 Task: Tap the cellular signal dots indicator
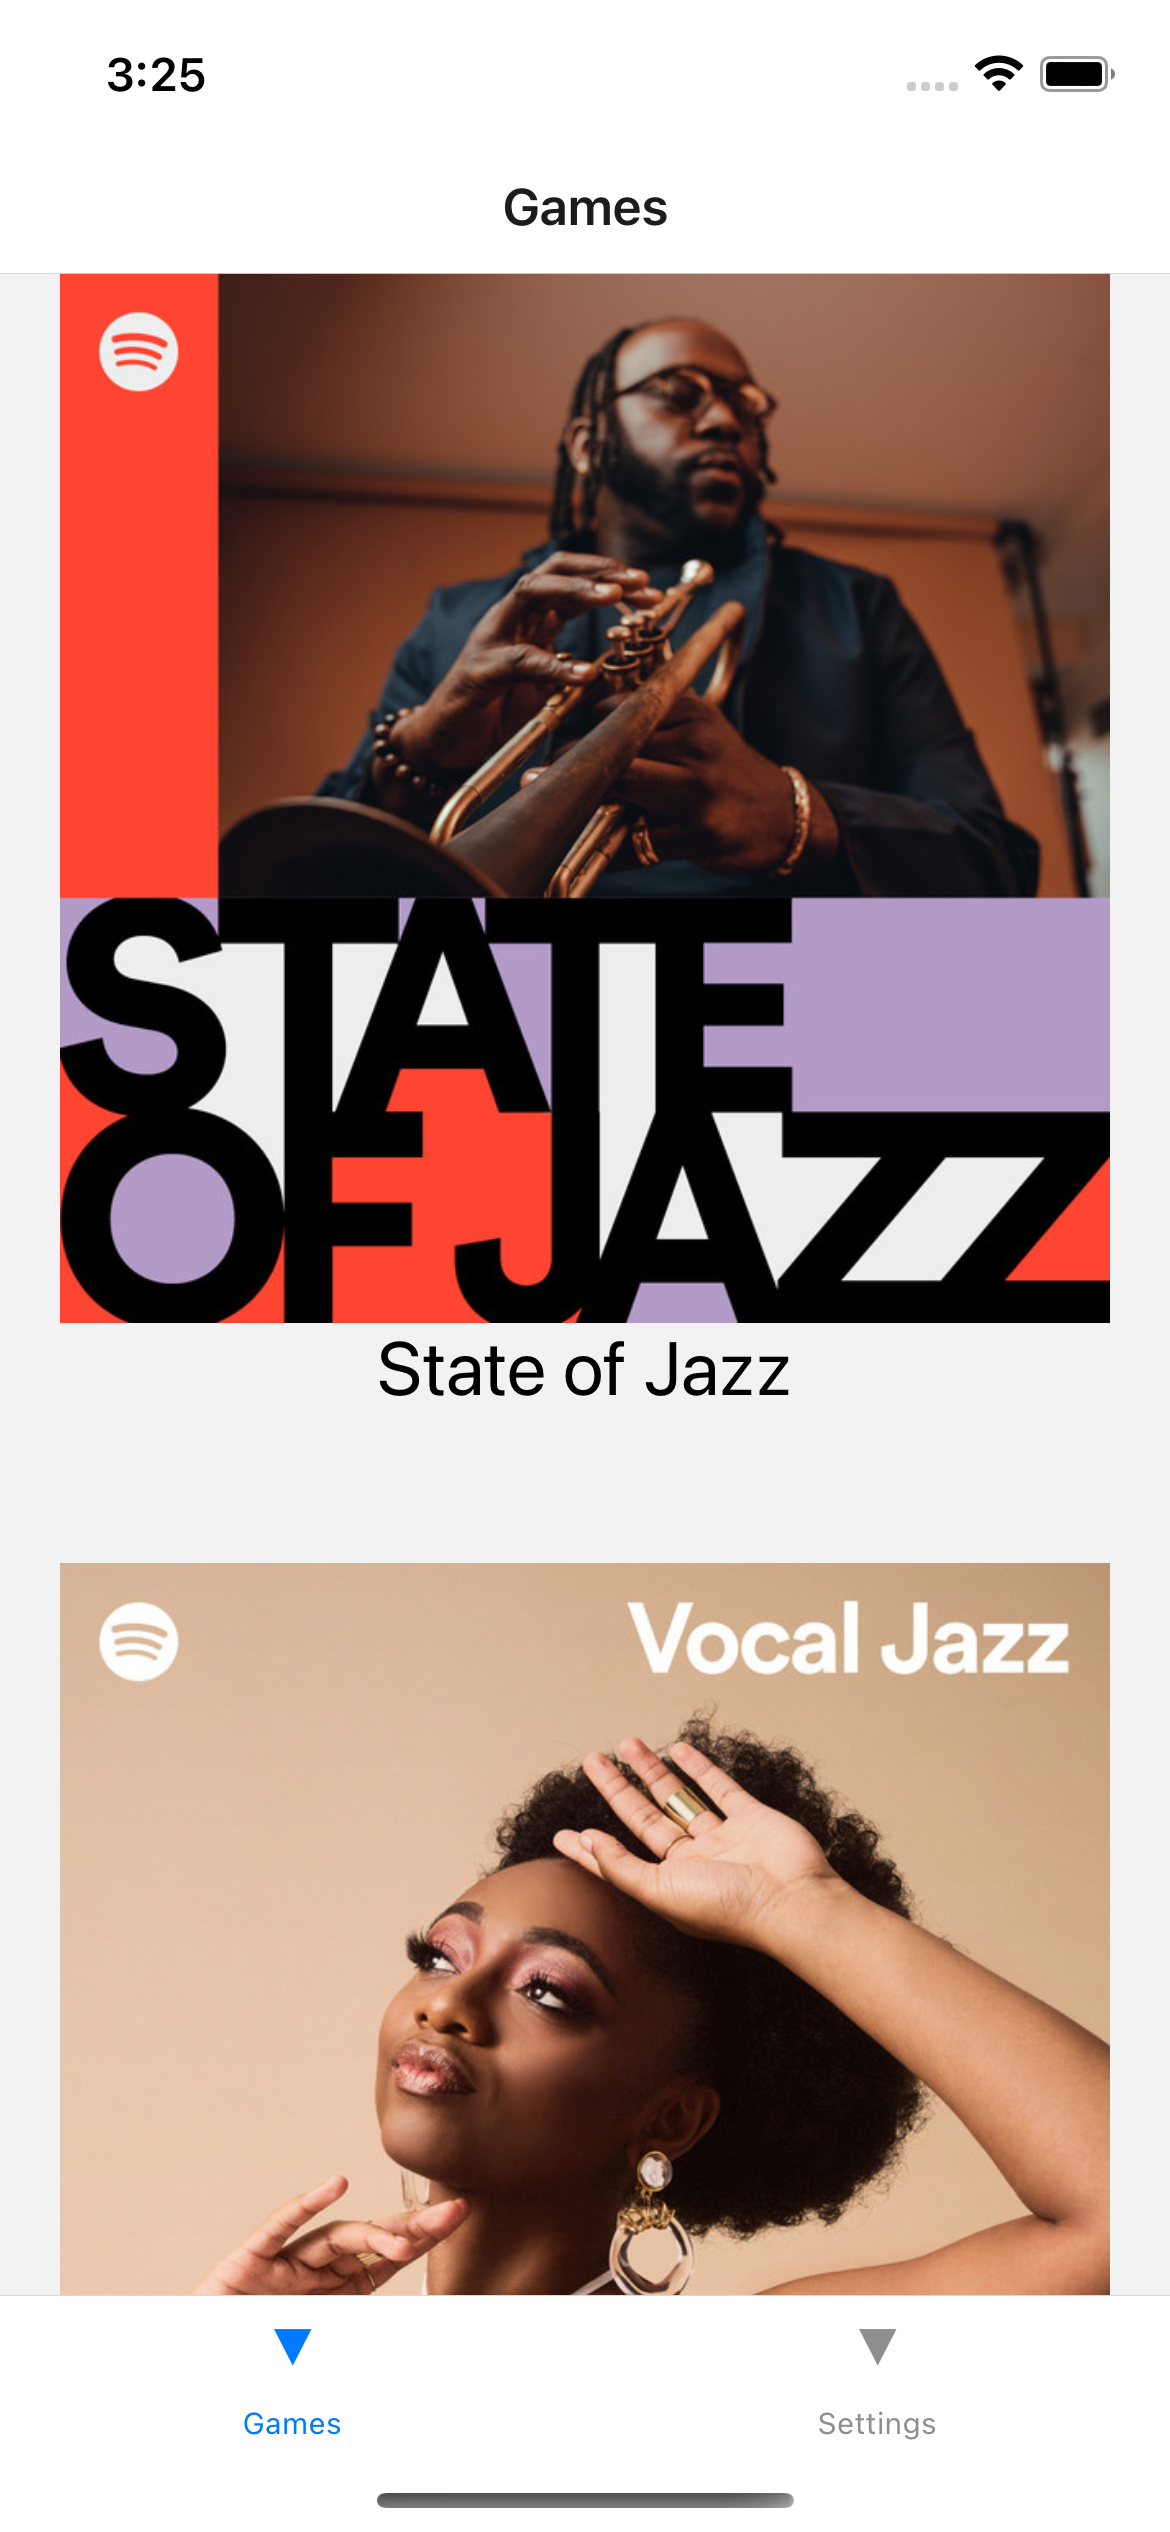click(932, 87)
